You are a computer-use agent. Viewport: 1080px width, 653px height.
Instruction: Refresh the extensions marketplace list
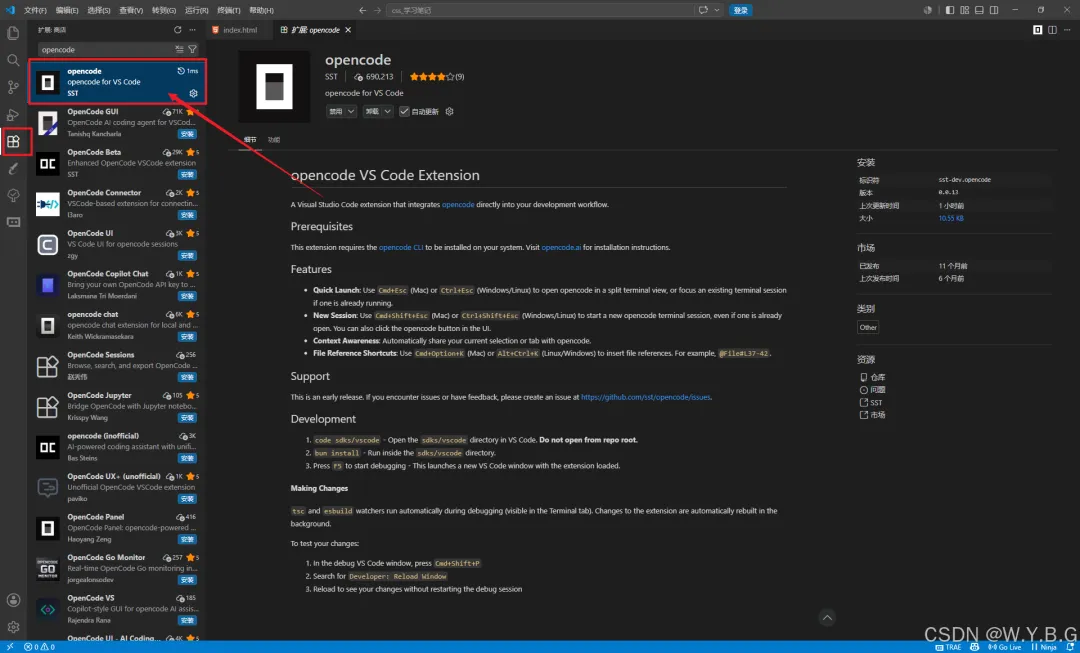pos(178,30)
